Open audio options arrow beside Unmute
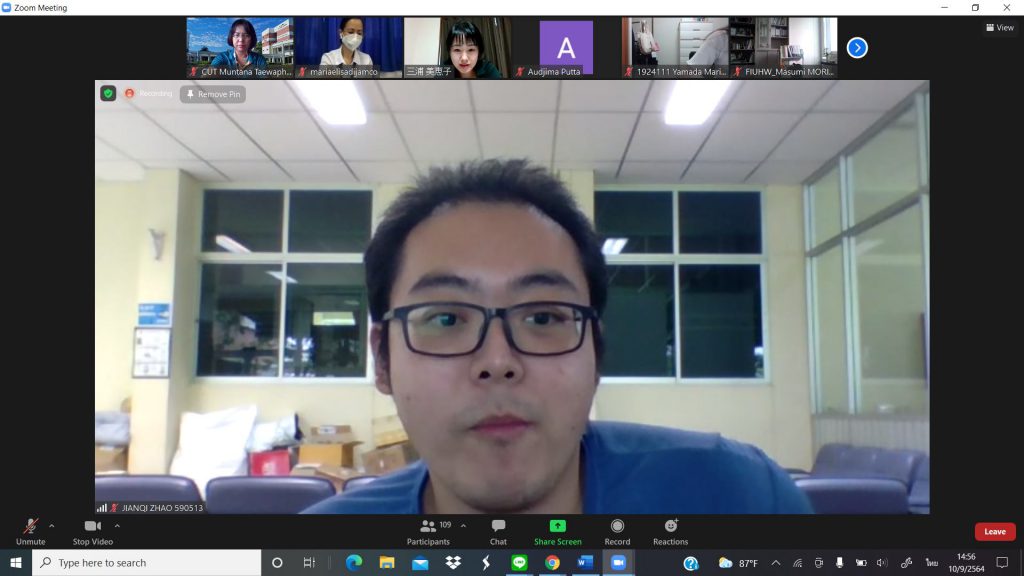1024x576 pixels. point(52,526)
